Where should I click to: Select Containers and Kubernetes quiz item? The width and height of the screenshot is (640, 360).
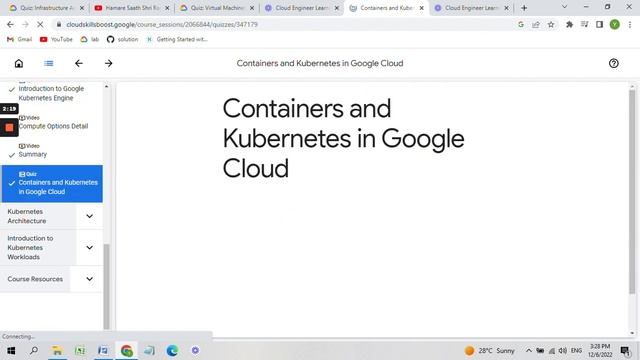52,184
